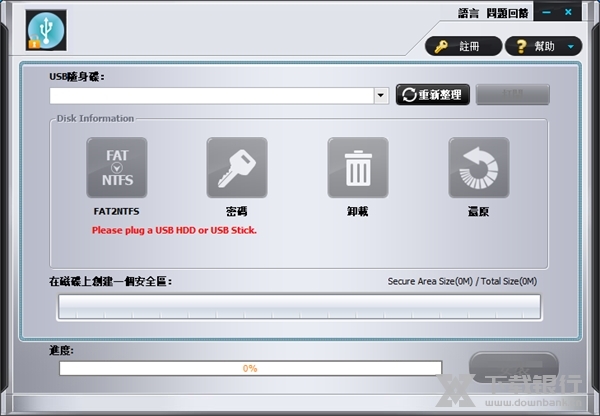Click the Secure Area Size / Total Size text

(462, 281)
